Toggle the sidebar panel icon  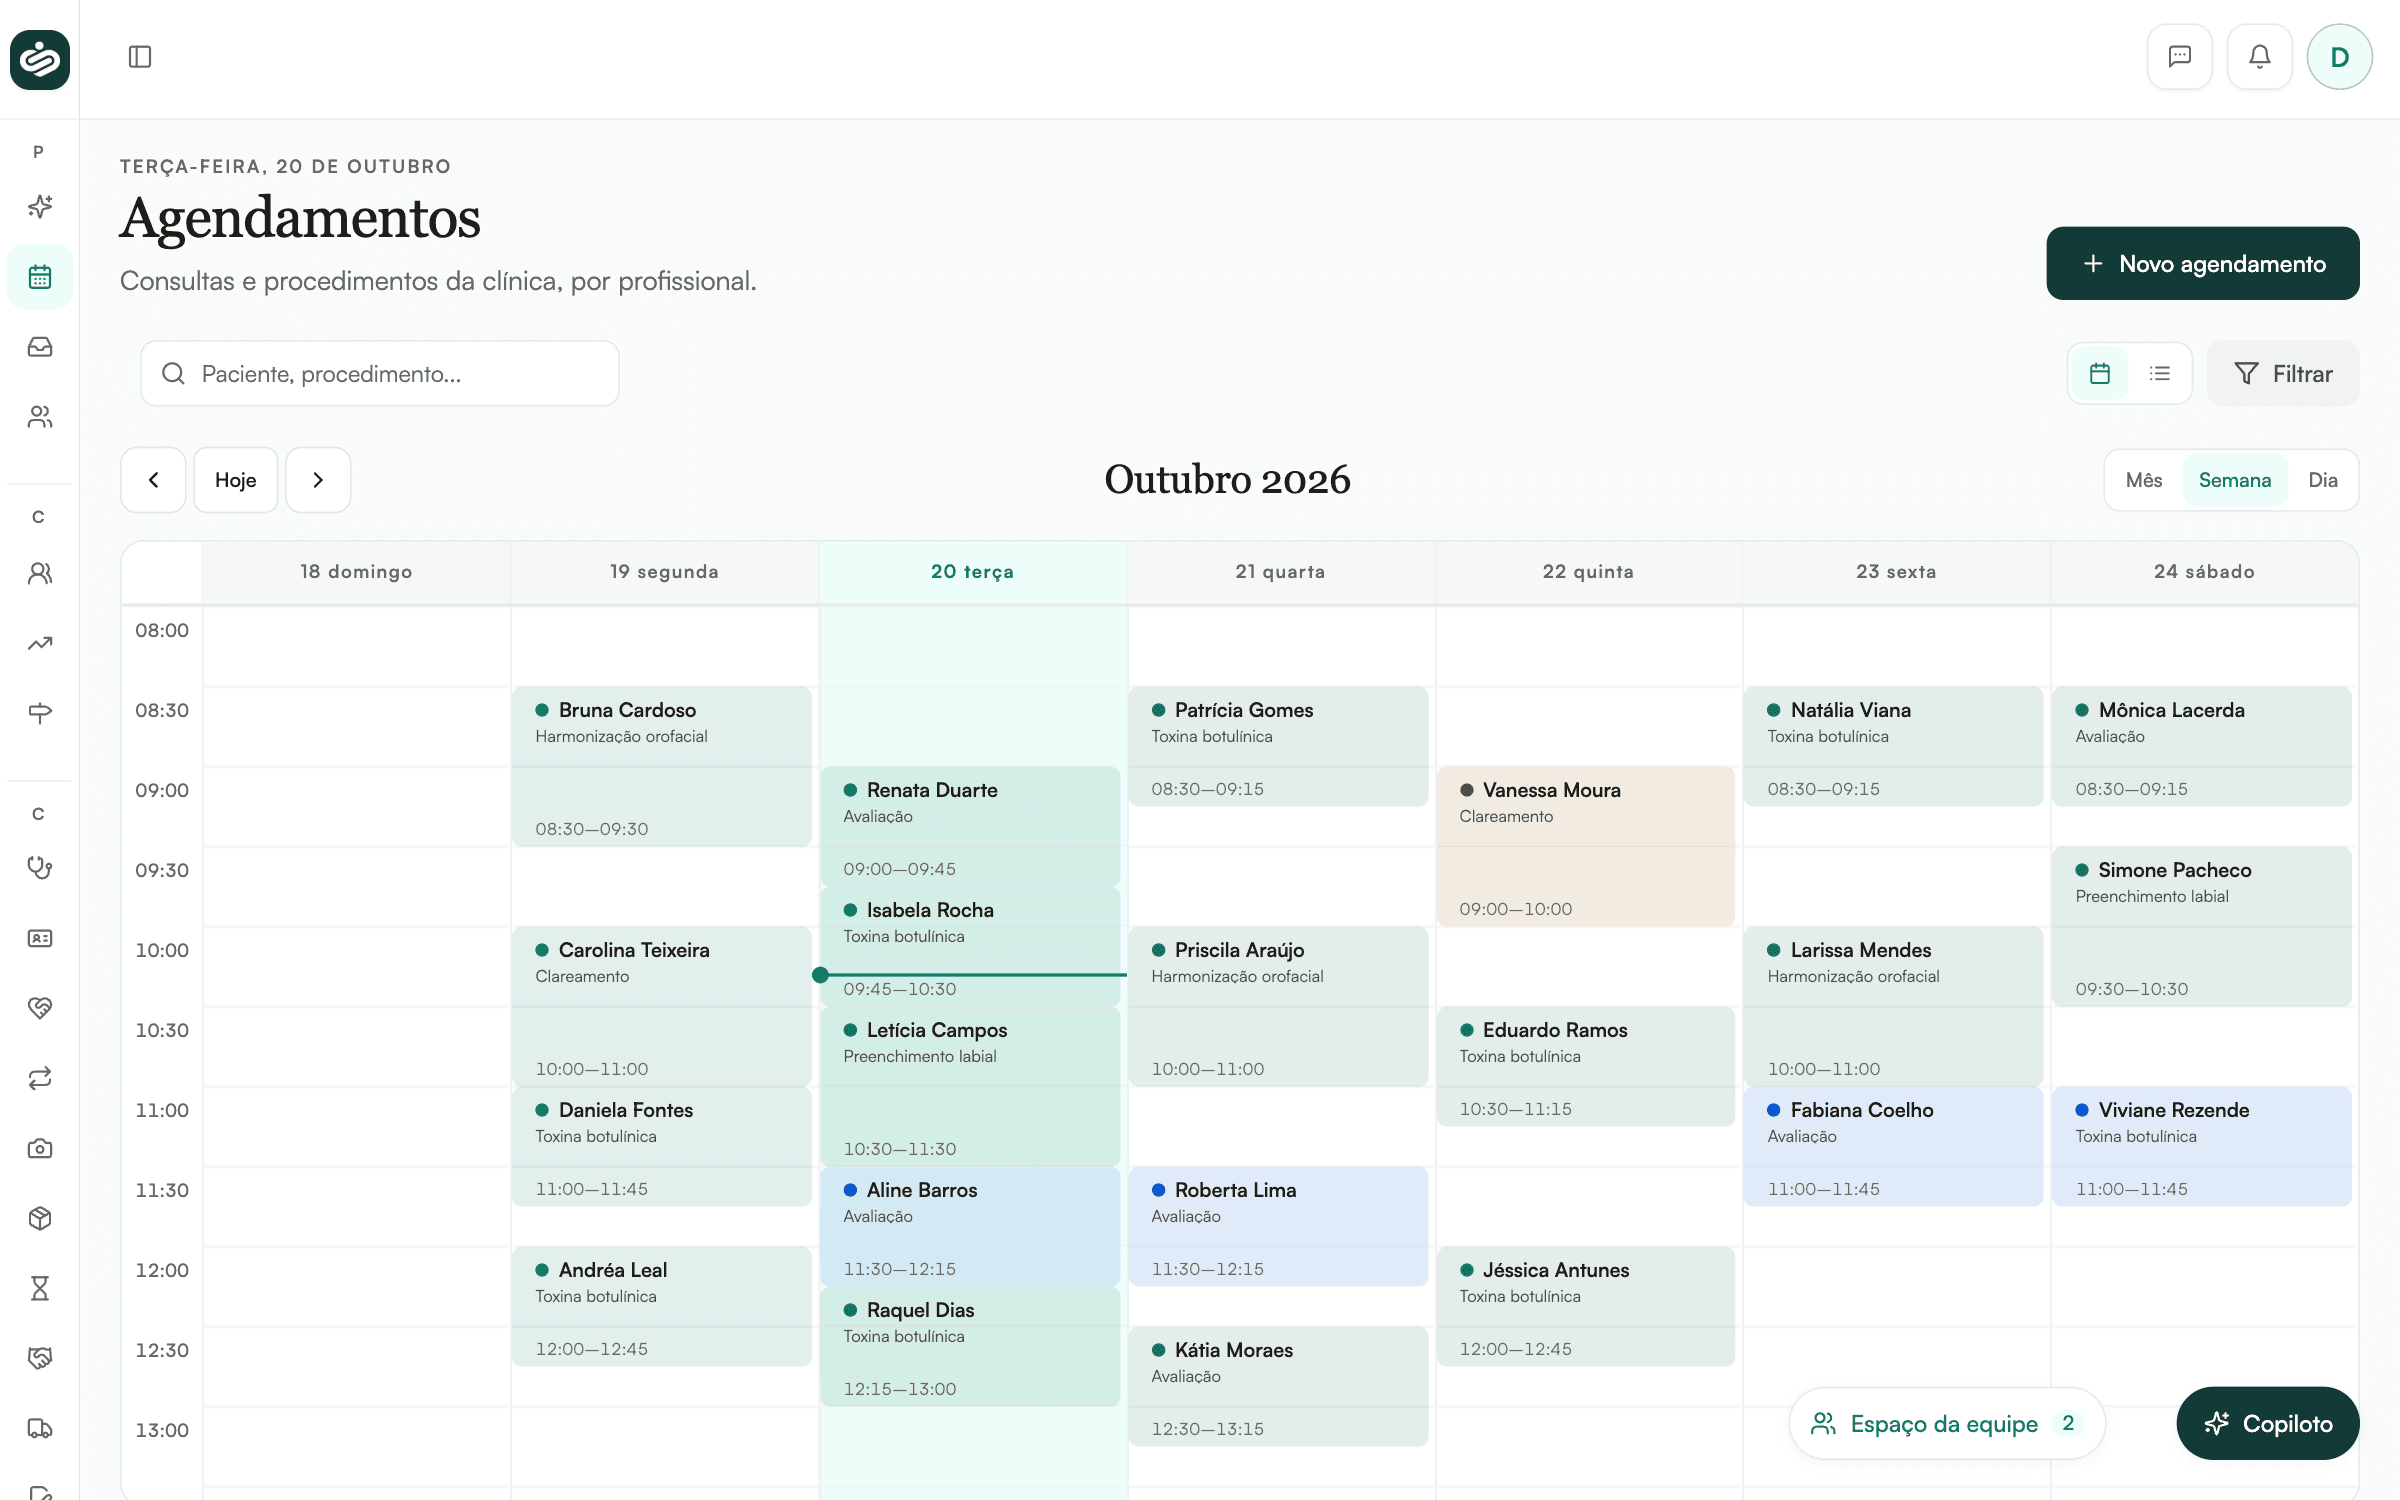click(x=140, y=57)
